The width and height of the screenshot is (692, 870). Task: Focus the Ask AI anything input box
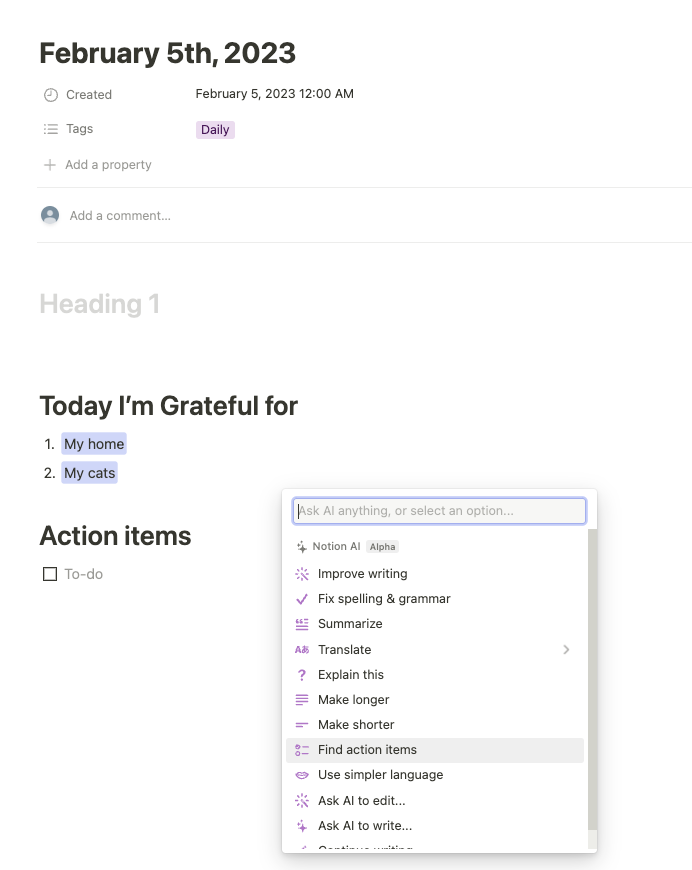[439, 511]
